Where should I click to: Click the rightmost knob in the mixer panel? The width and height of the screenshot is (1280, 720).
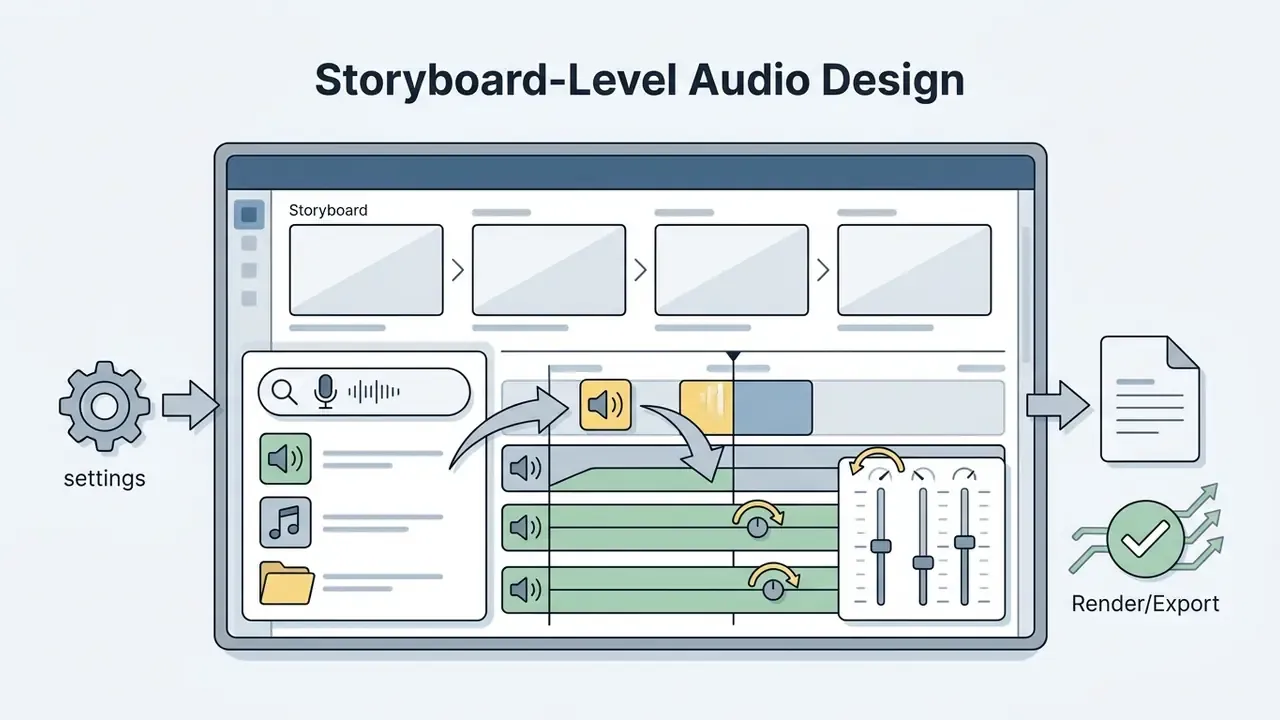pos(964,476)
